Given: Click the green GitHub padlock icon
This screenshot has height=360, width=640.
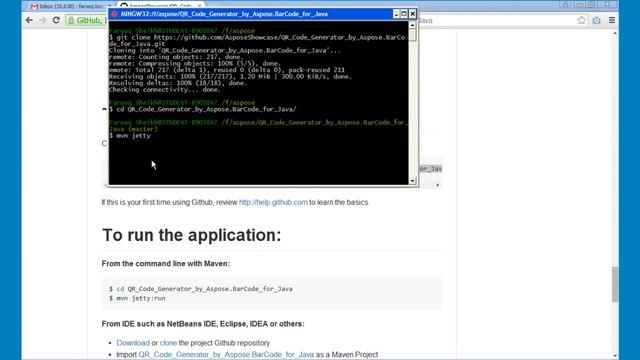Looking at the screenshot, I should click(x=71, y=20).
